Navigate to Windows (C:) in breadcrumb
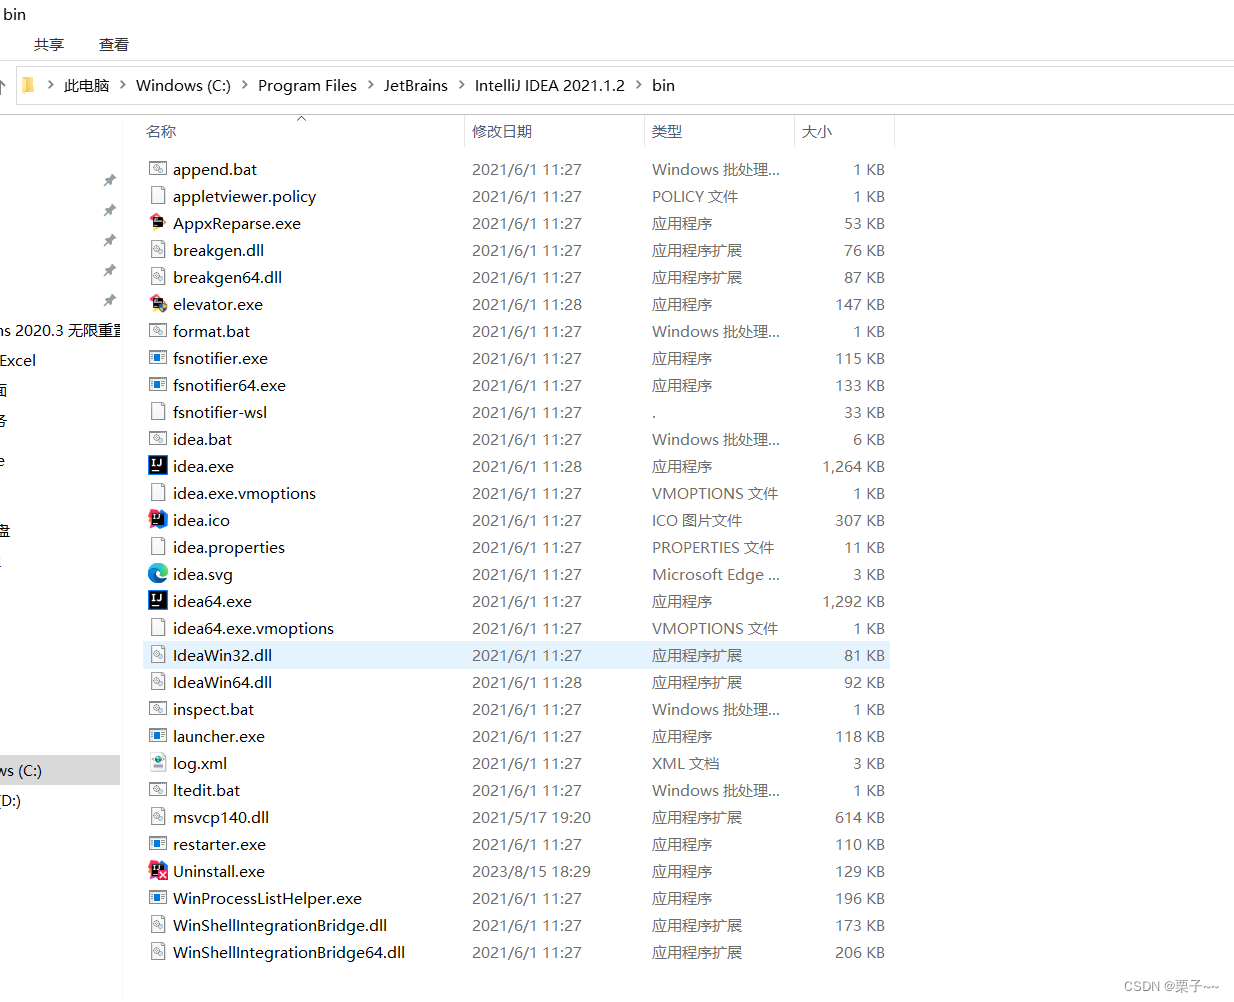This screenshot has height=1002, width=1234. pos(183,86)
